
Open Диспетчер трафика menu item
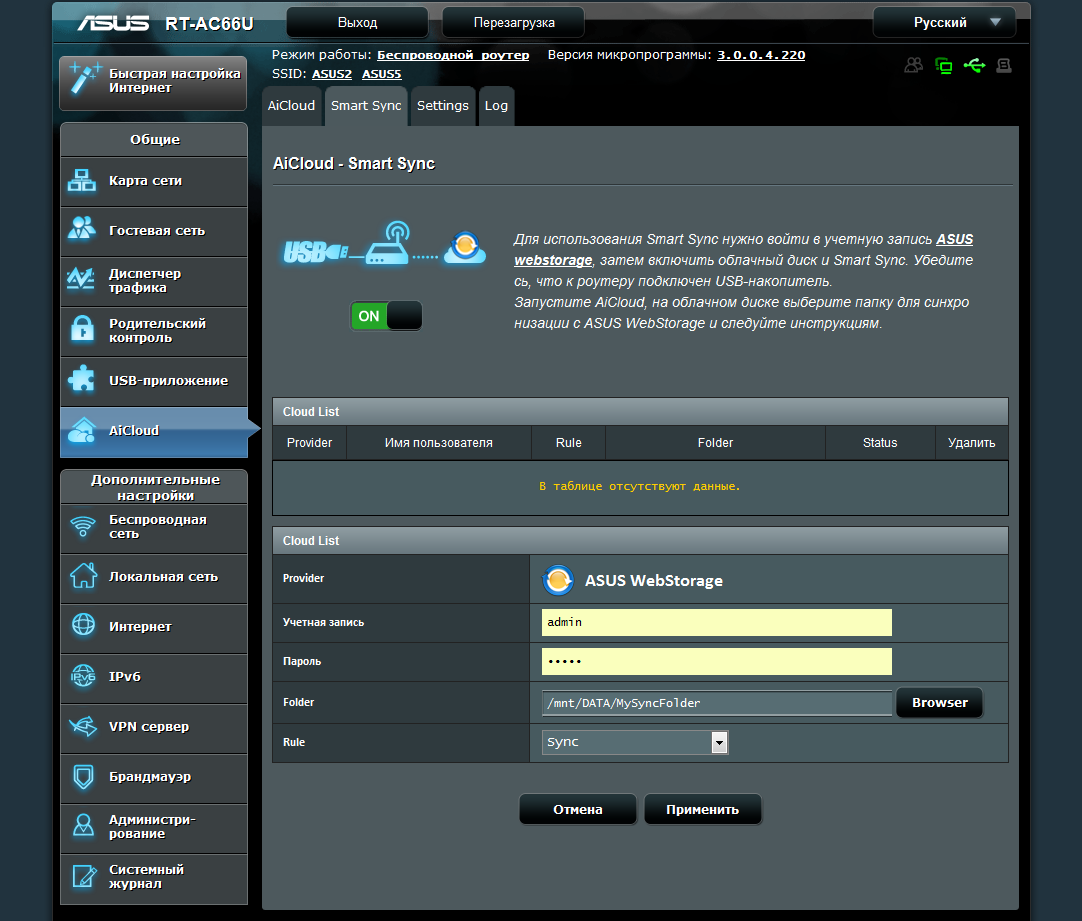coord(154,281)
